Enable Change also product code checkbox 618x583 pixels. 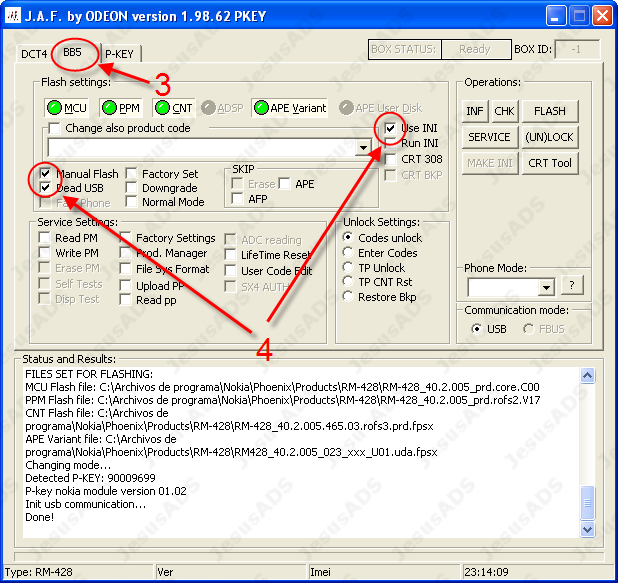[x=54, y=128]
